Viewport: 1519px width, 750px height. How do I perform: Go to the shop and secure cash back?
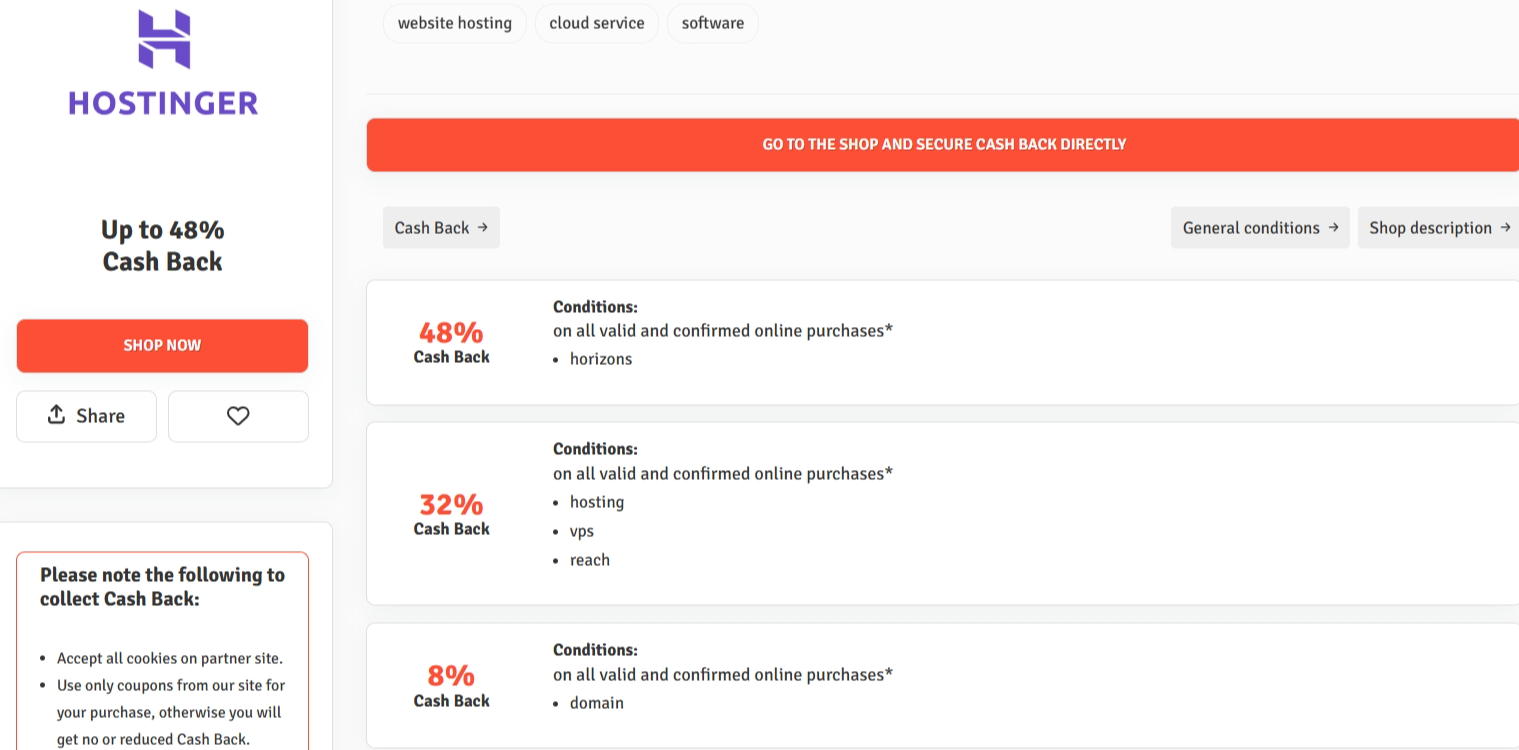(x=943, y=145)
